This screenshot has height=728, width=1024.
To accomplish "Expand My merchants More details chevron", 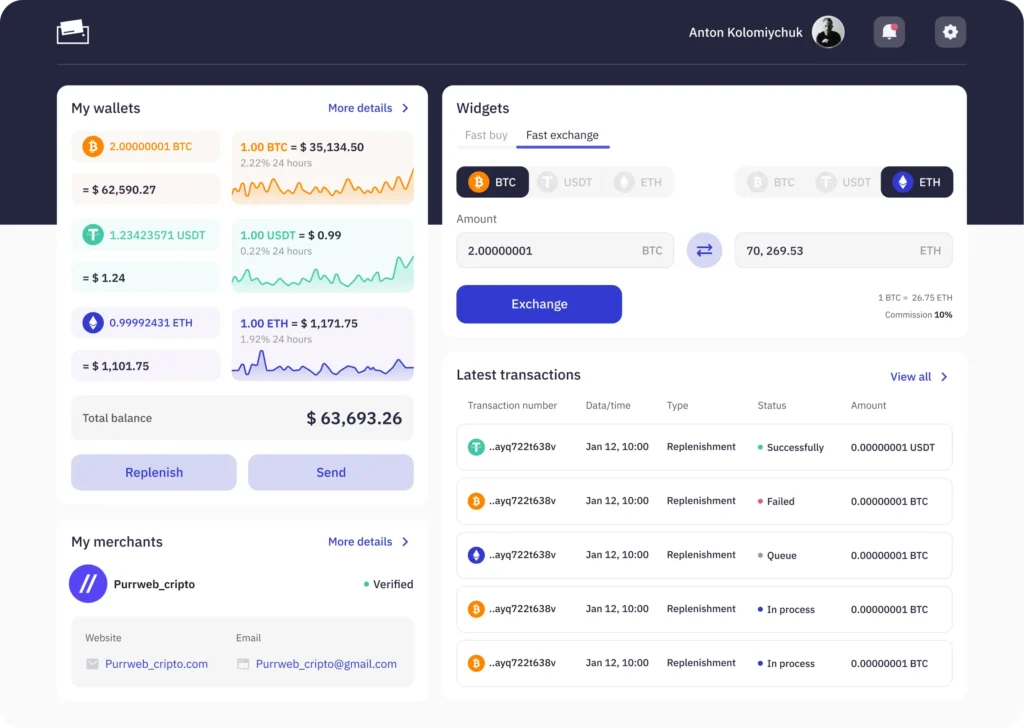I will (406, 542).
